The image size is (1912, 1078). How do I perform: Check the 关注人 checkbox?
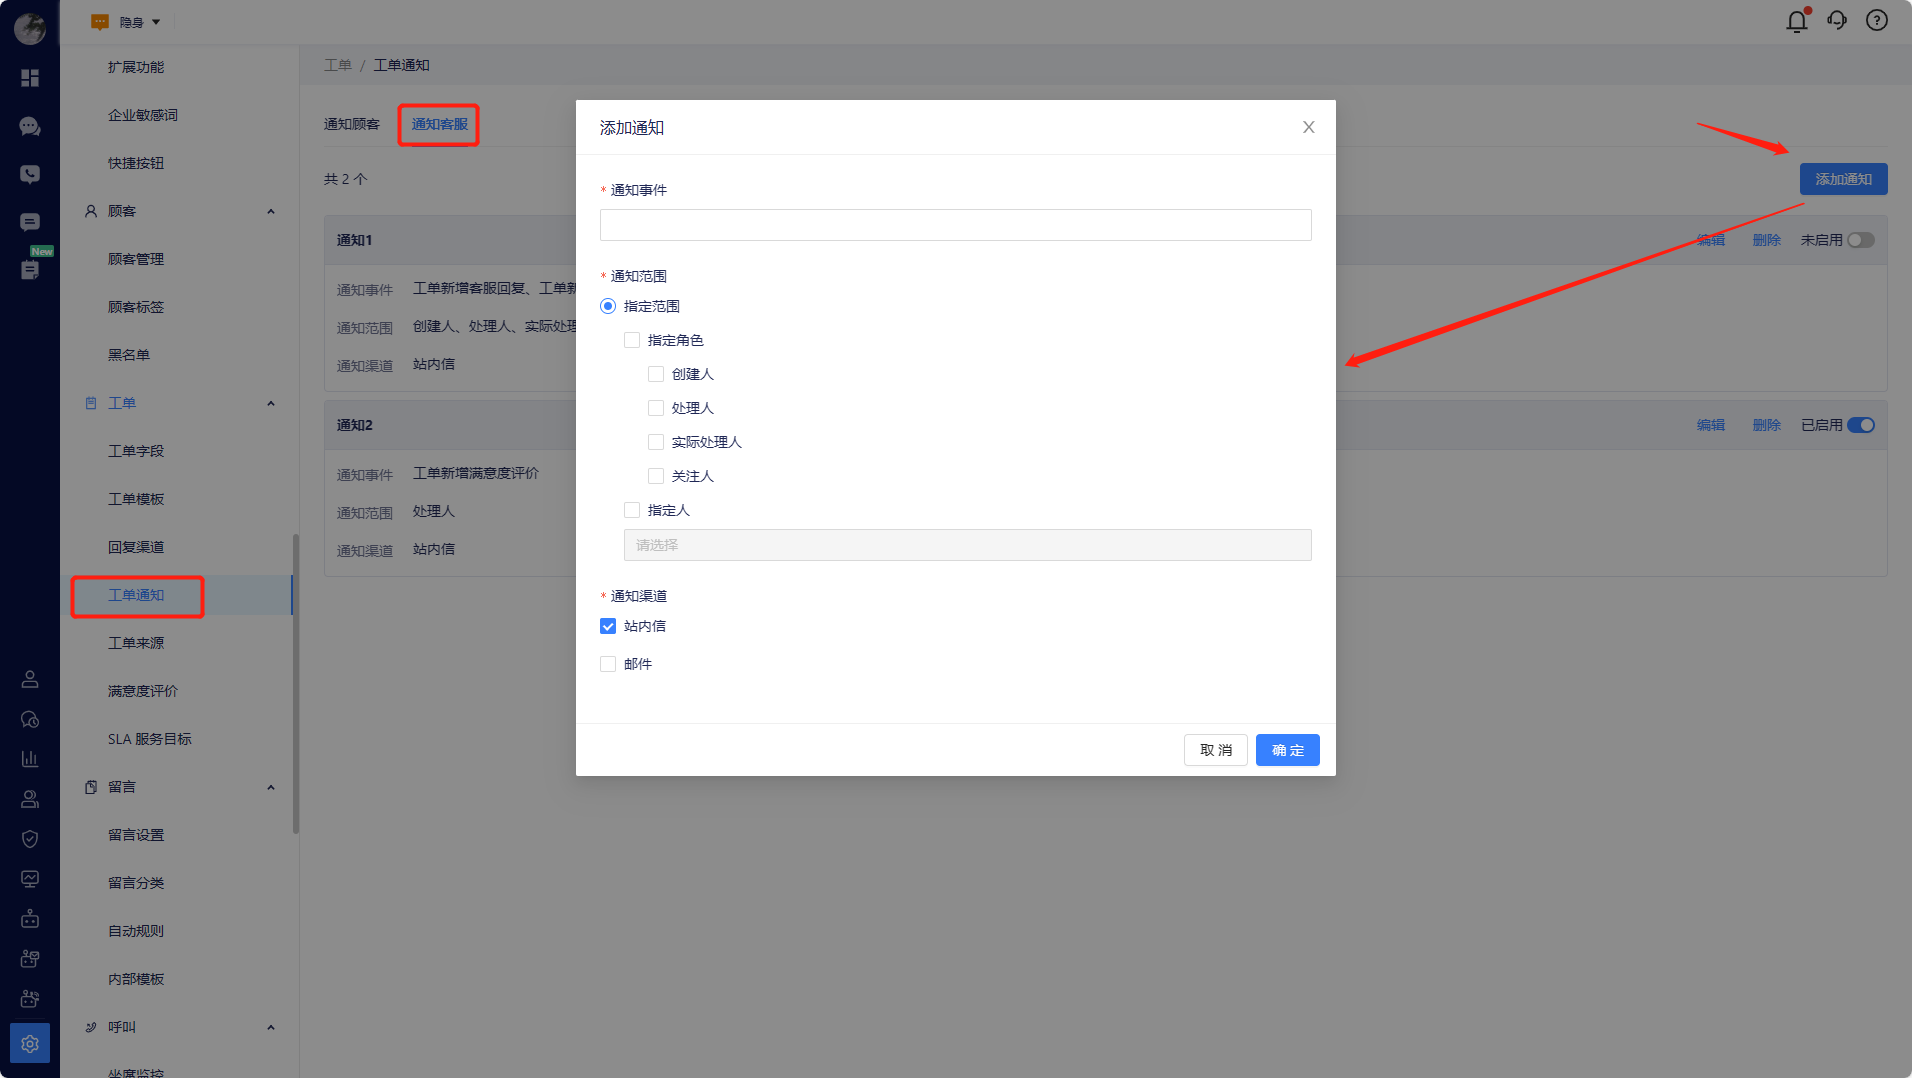(x=656, y=476)
